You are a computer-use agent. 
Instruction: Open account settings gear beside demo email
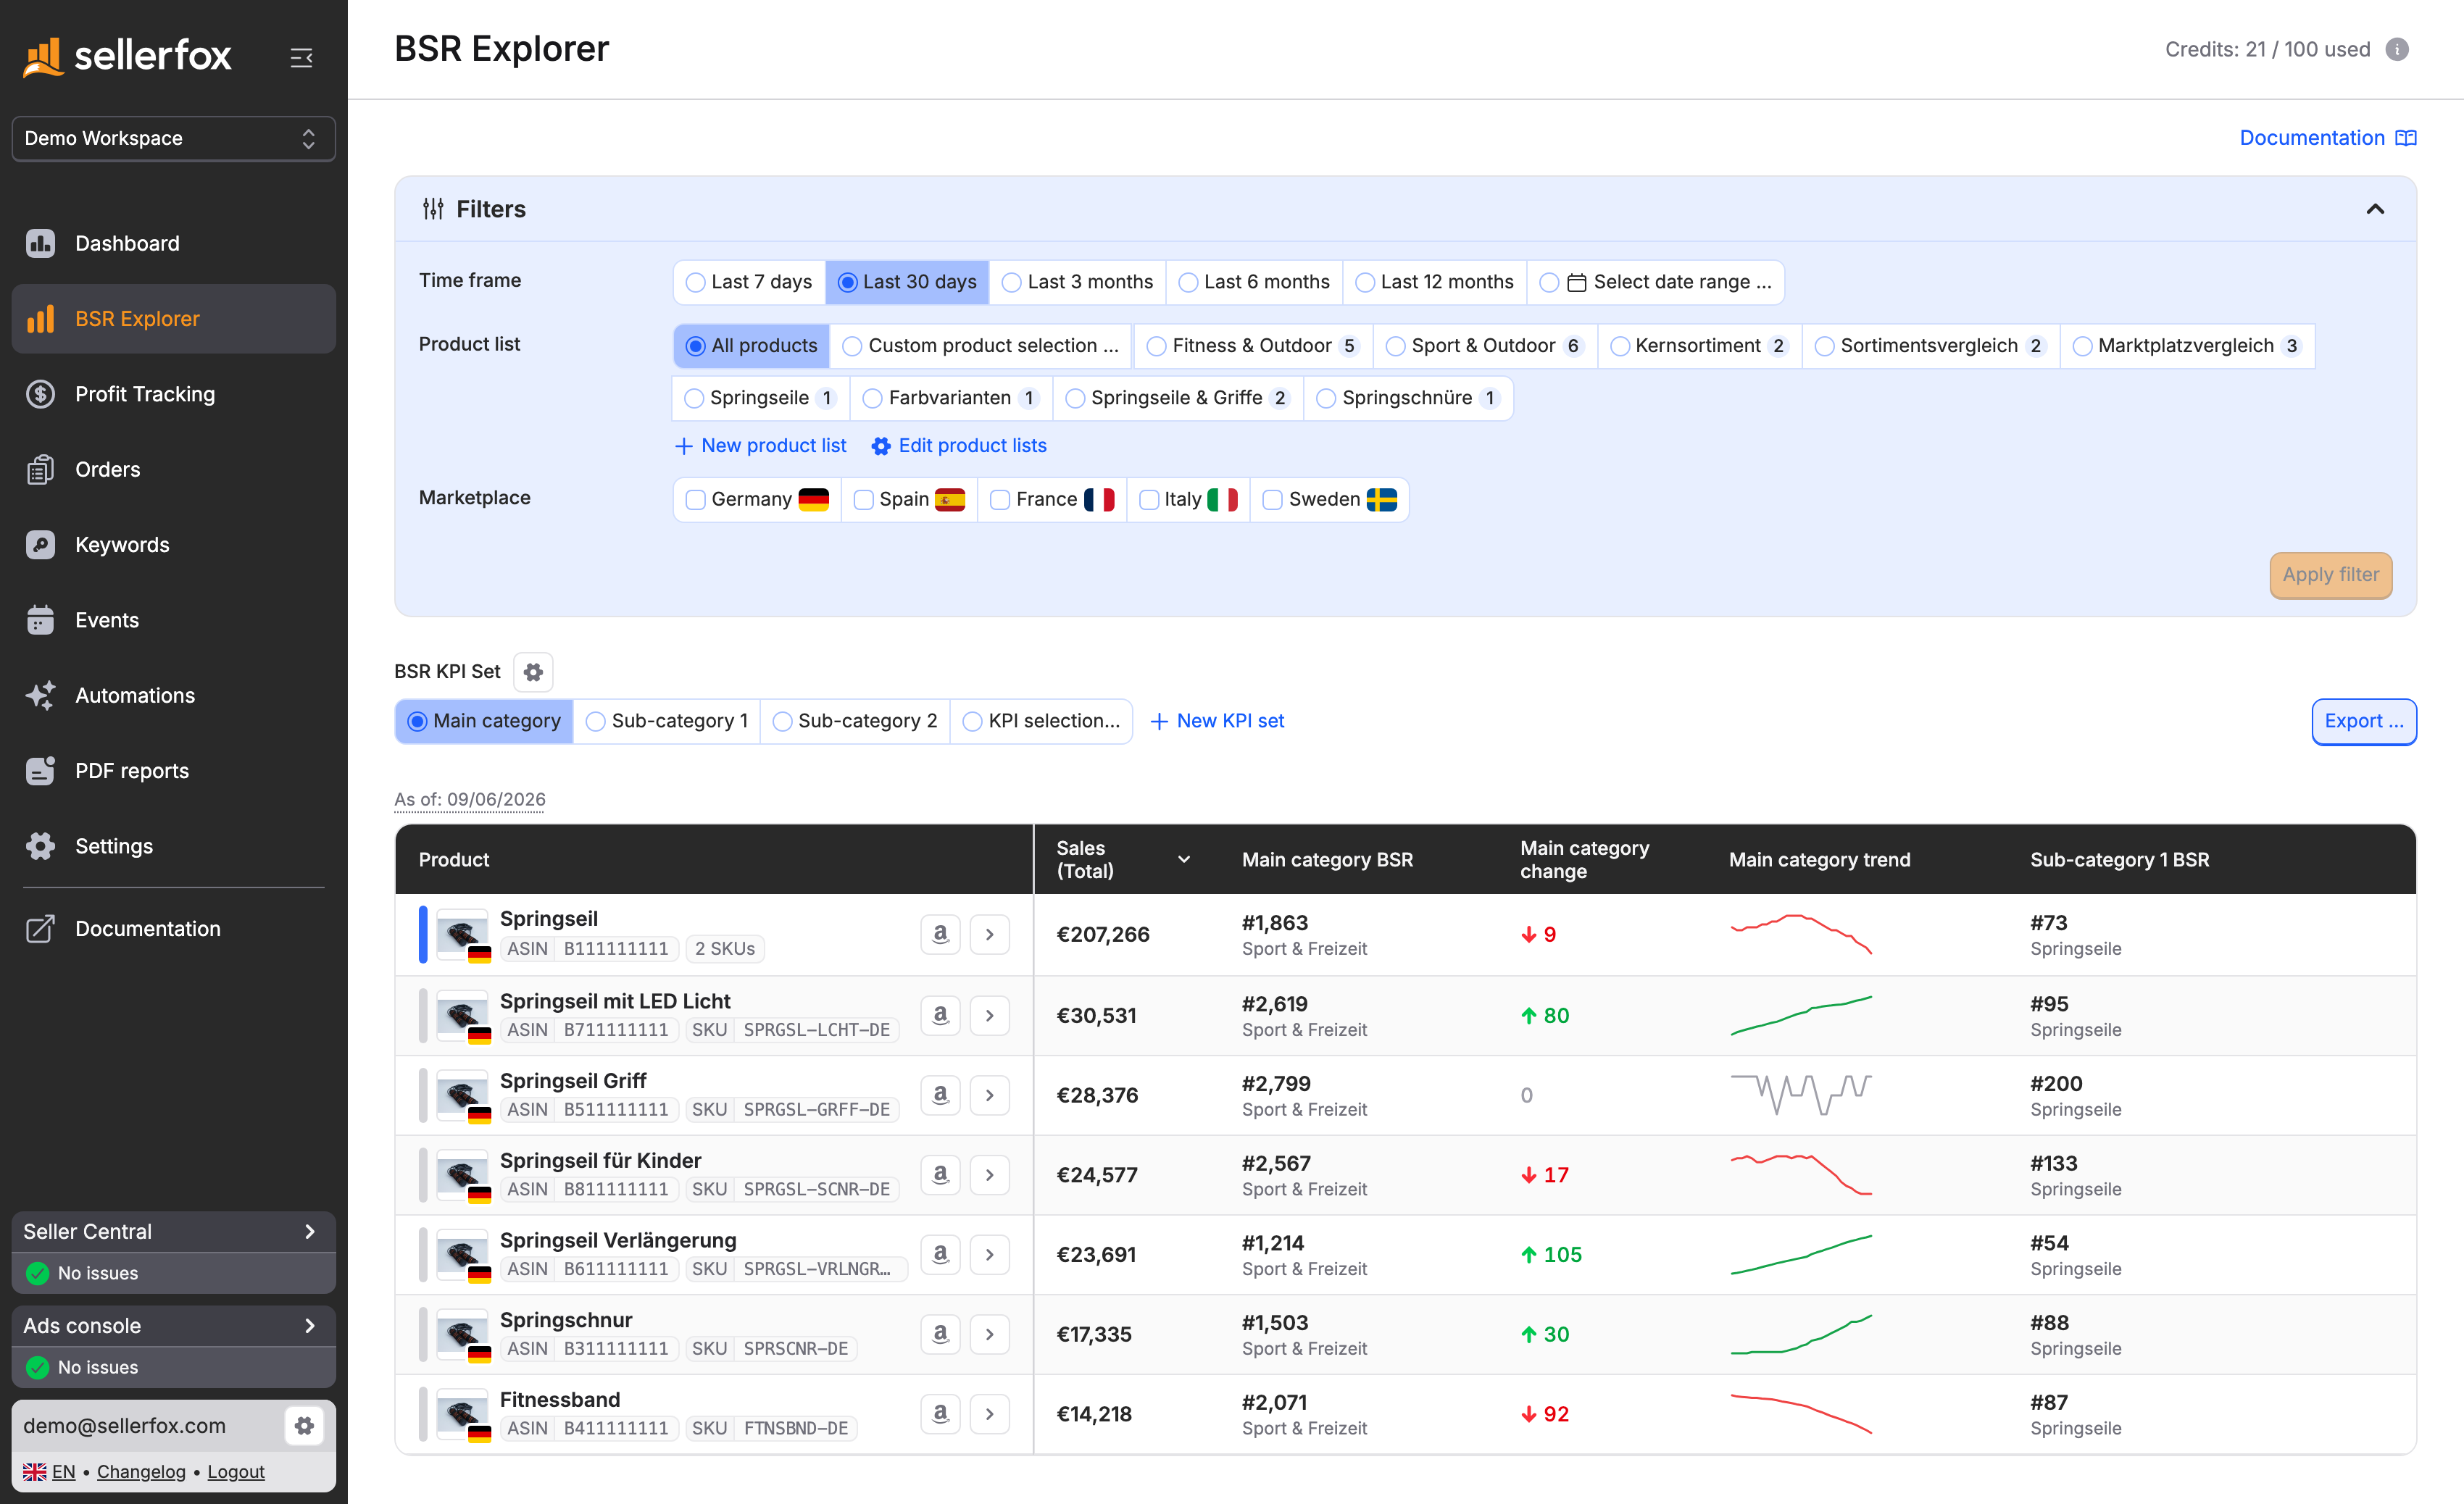tap(304, 1425)
